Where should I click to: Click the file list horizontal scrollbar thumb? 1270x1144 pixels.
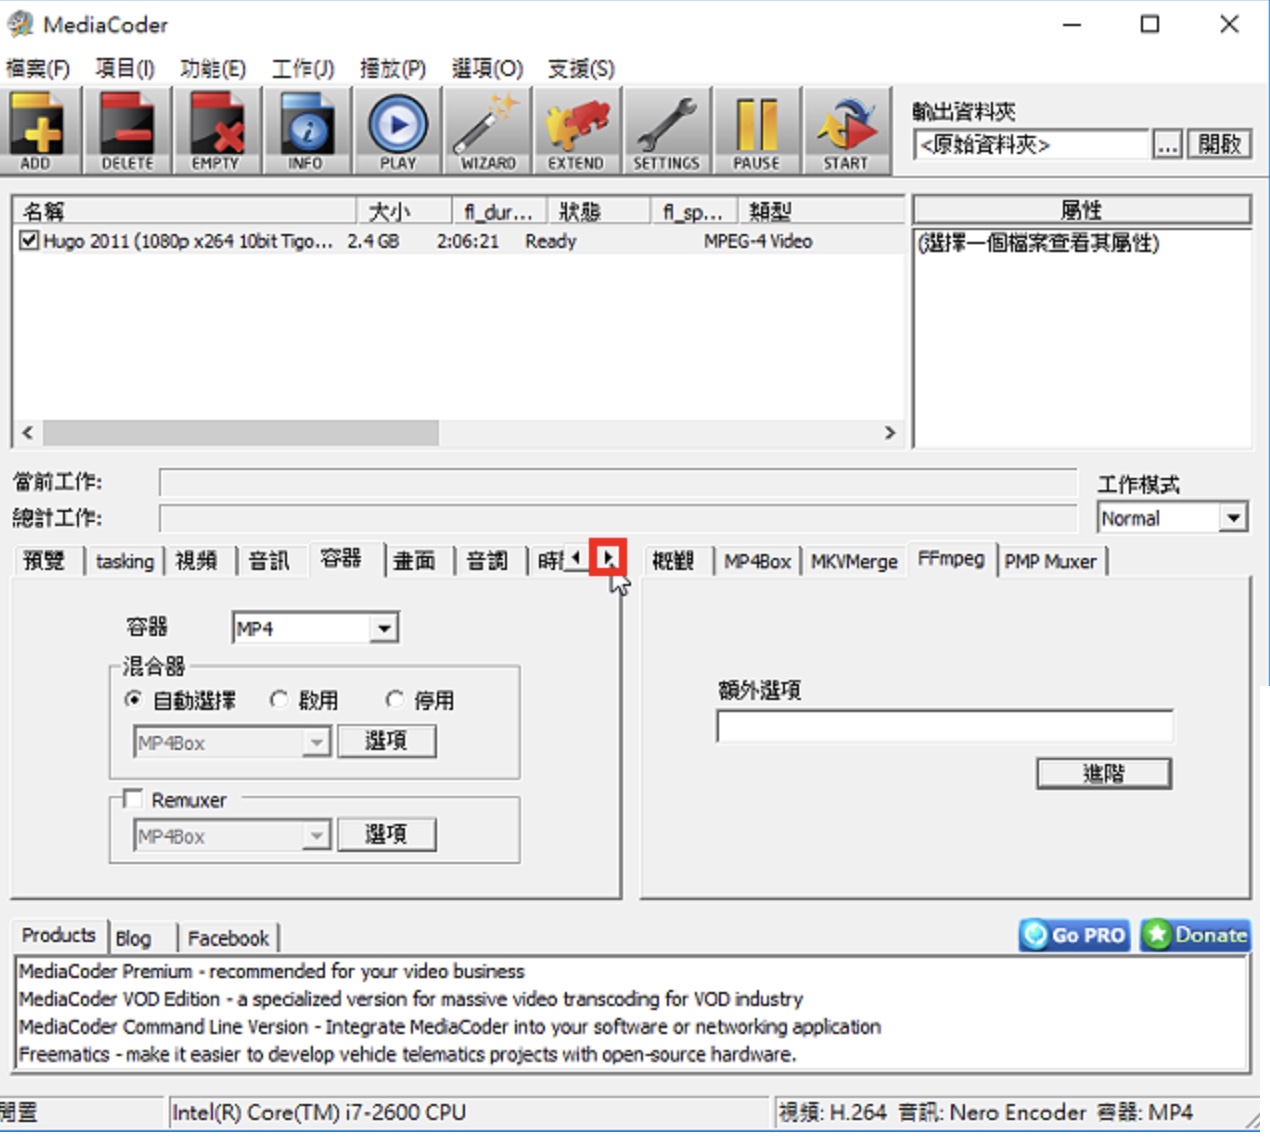point(241,432)
